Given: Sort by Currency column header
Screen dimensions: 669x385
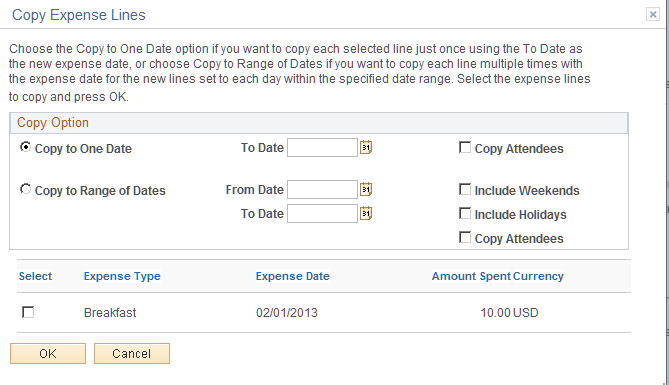Looking at the screenshot, I should coord(538,276).
